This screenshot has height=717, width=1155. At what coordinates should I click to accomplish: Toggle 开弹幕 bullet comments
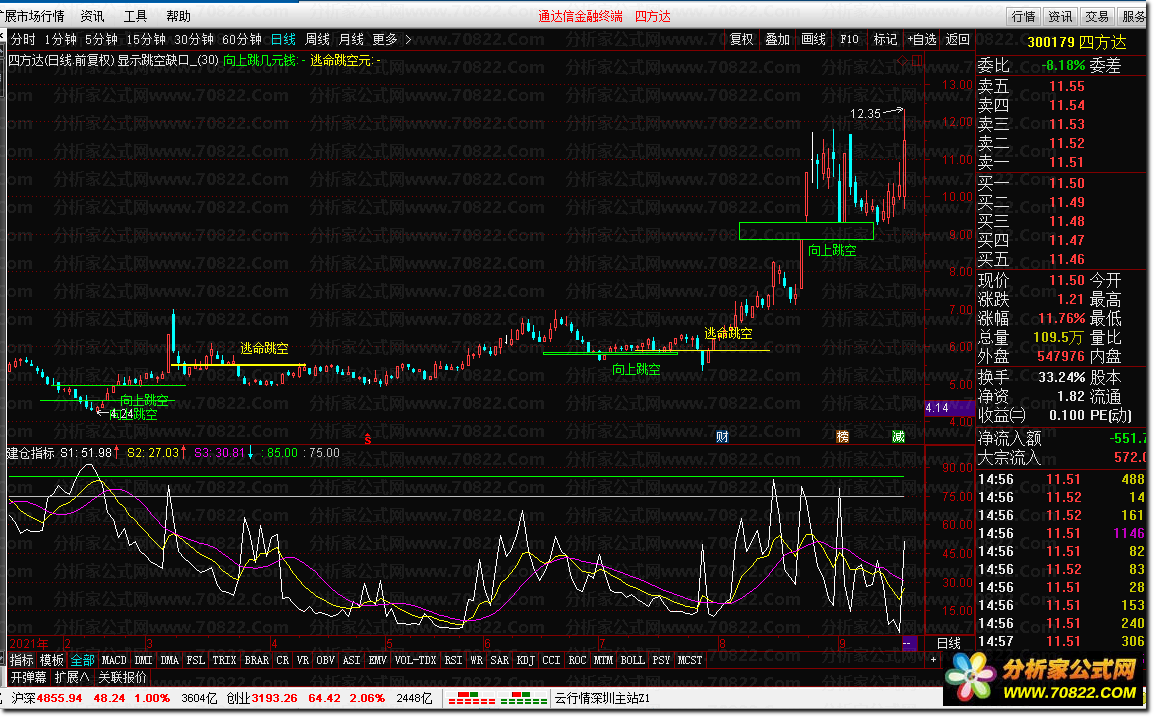28,677
